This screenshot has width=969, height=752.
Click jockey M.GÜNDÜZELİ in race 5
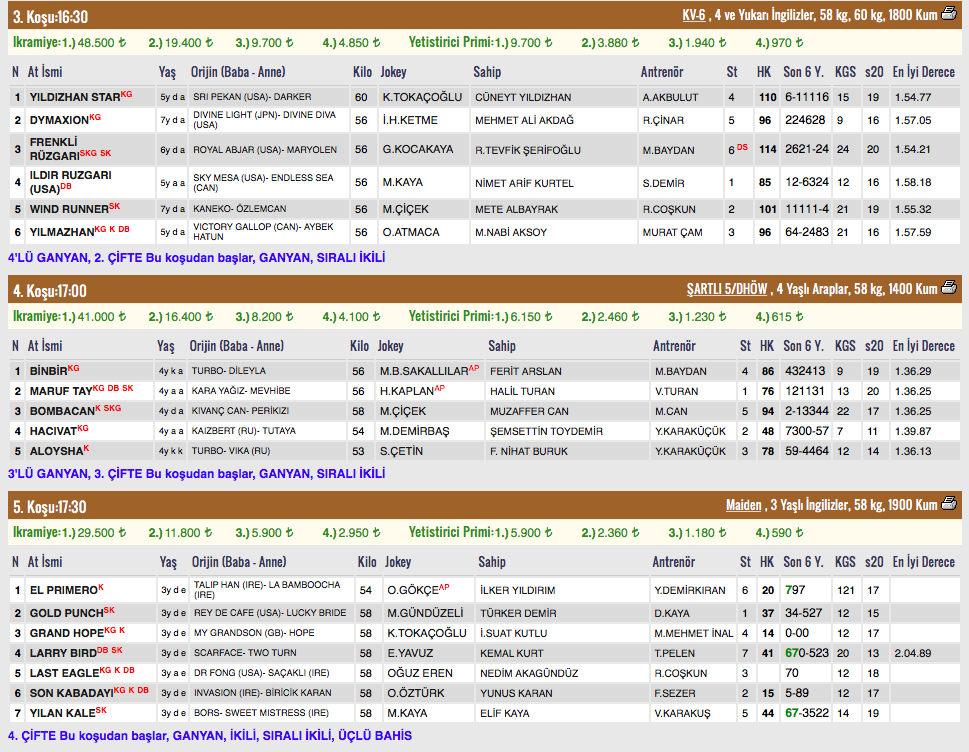(x=425, y=613)
